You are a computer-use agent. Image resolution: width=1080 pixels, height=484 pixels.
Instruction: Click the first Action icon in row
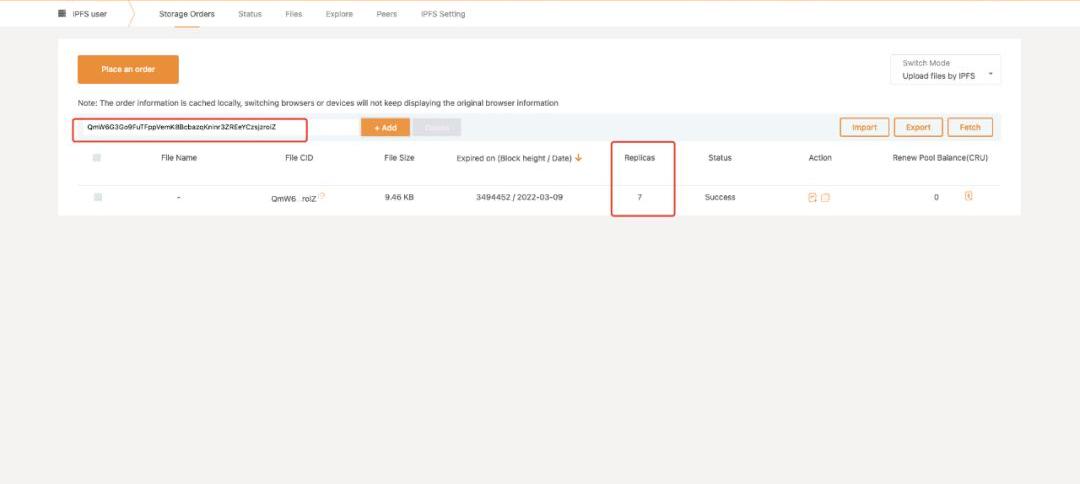point(813,198)
